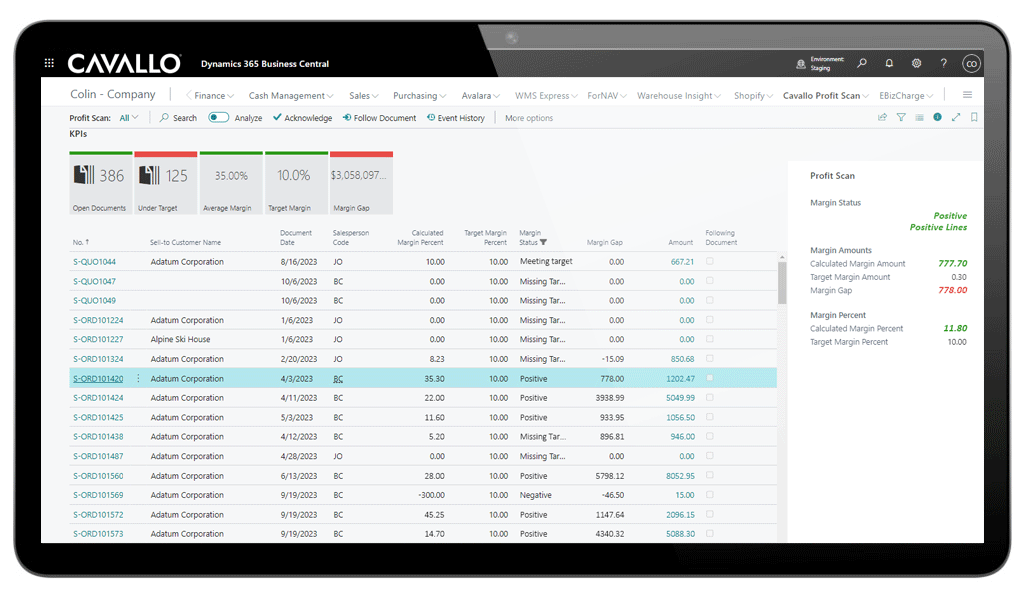This screenshot has width=1024, height=596.
Task: Click the bookmark icon in the action bar
Action: click(x=974, y=118)
